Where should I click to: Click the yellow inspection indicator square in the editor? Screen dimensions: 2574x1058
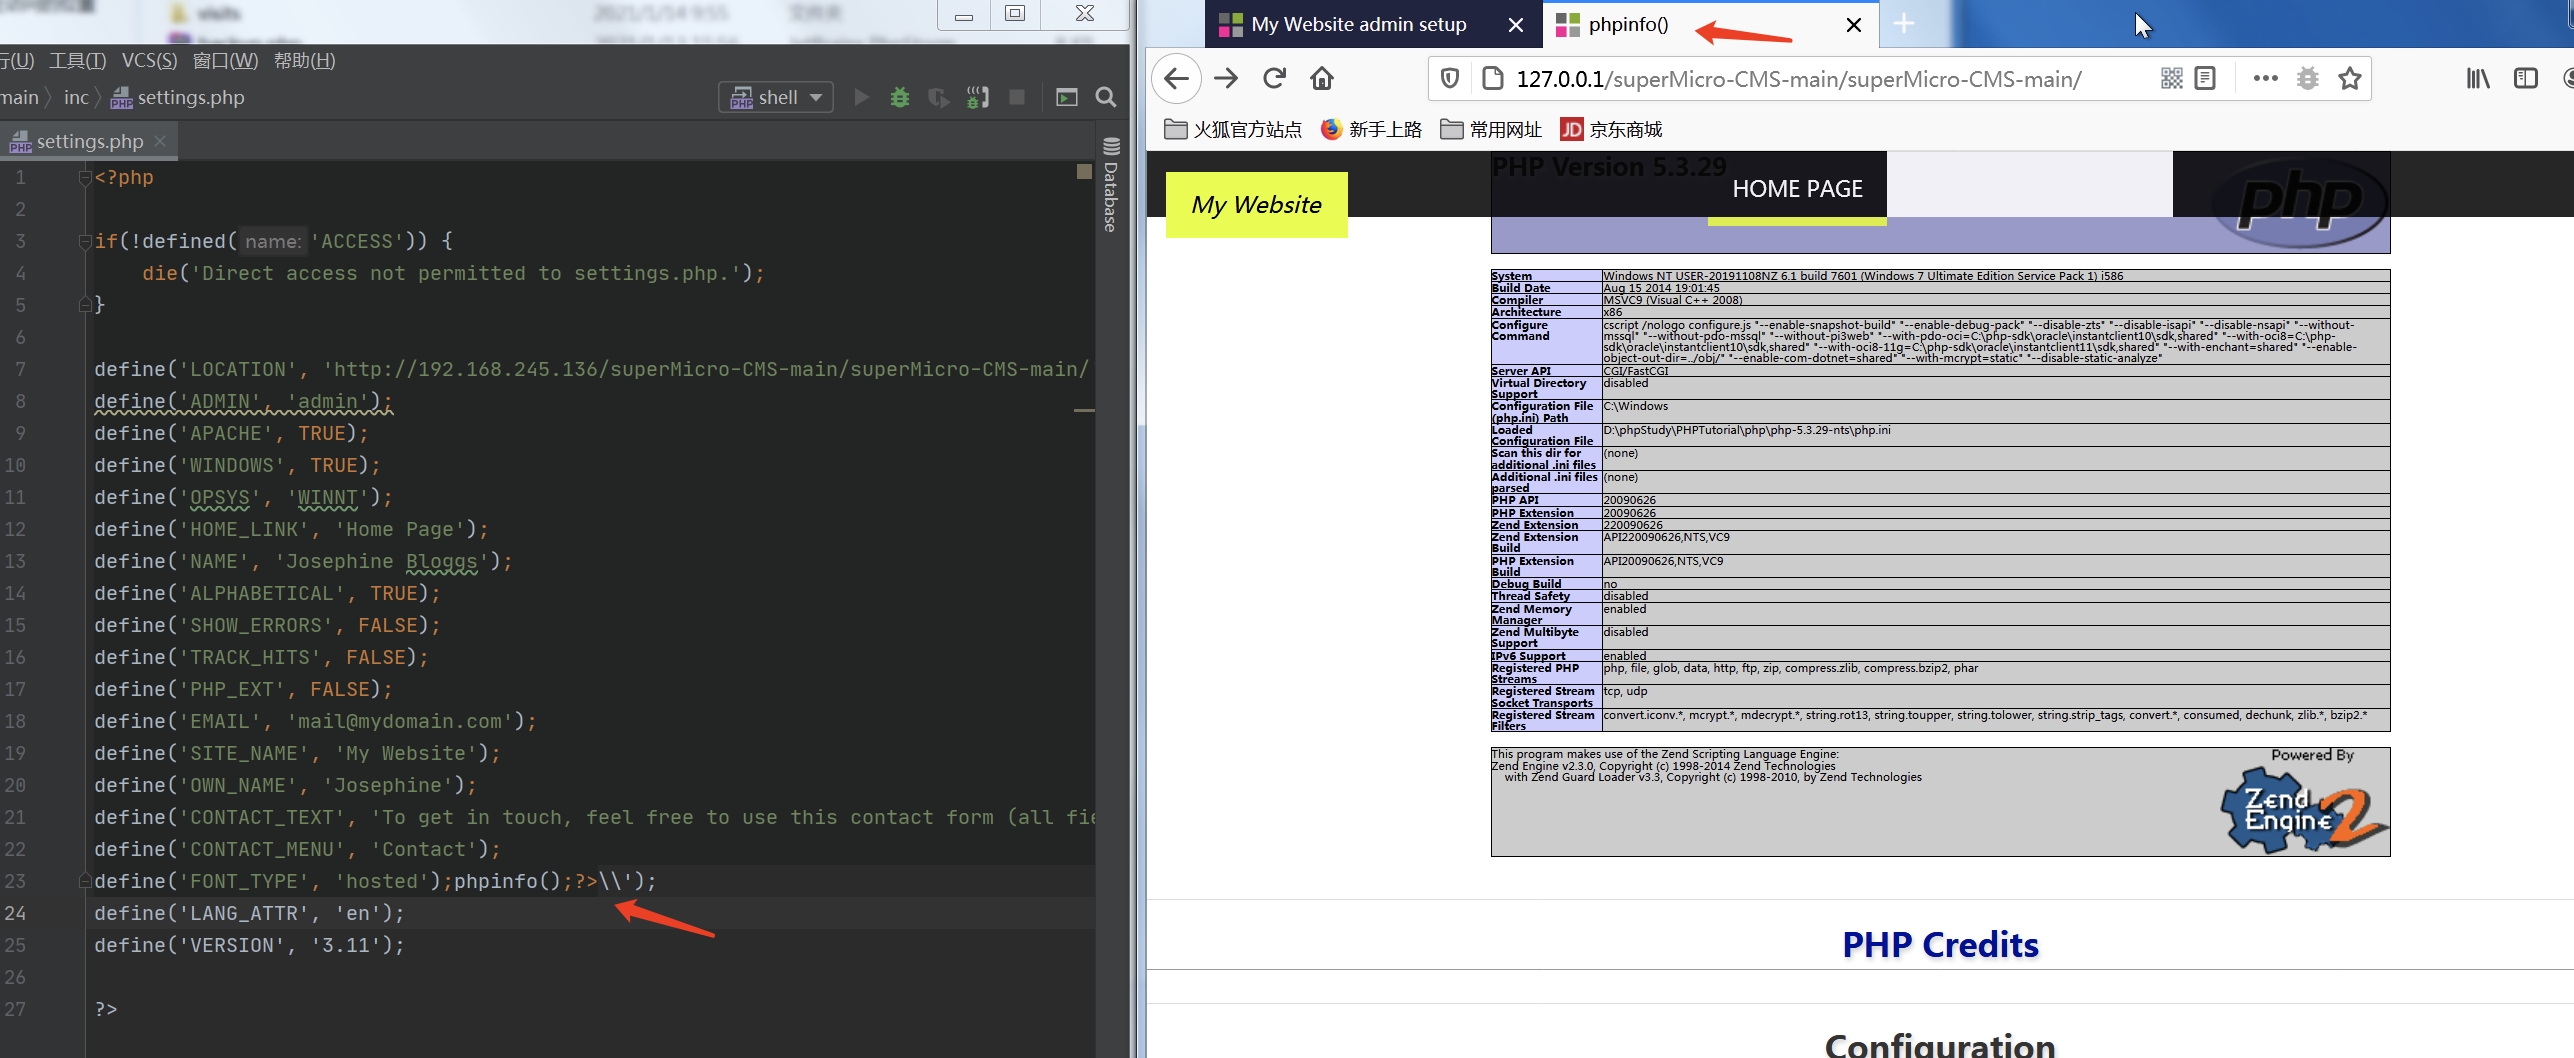[1084, 172]
